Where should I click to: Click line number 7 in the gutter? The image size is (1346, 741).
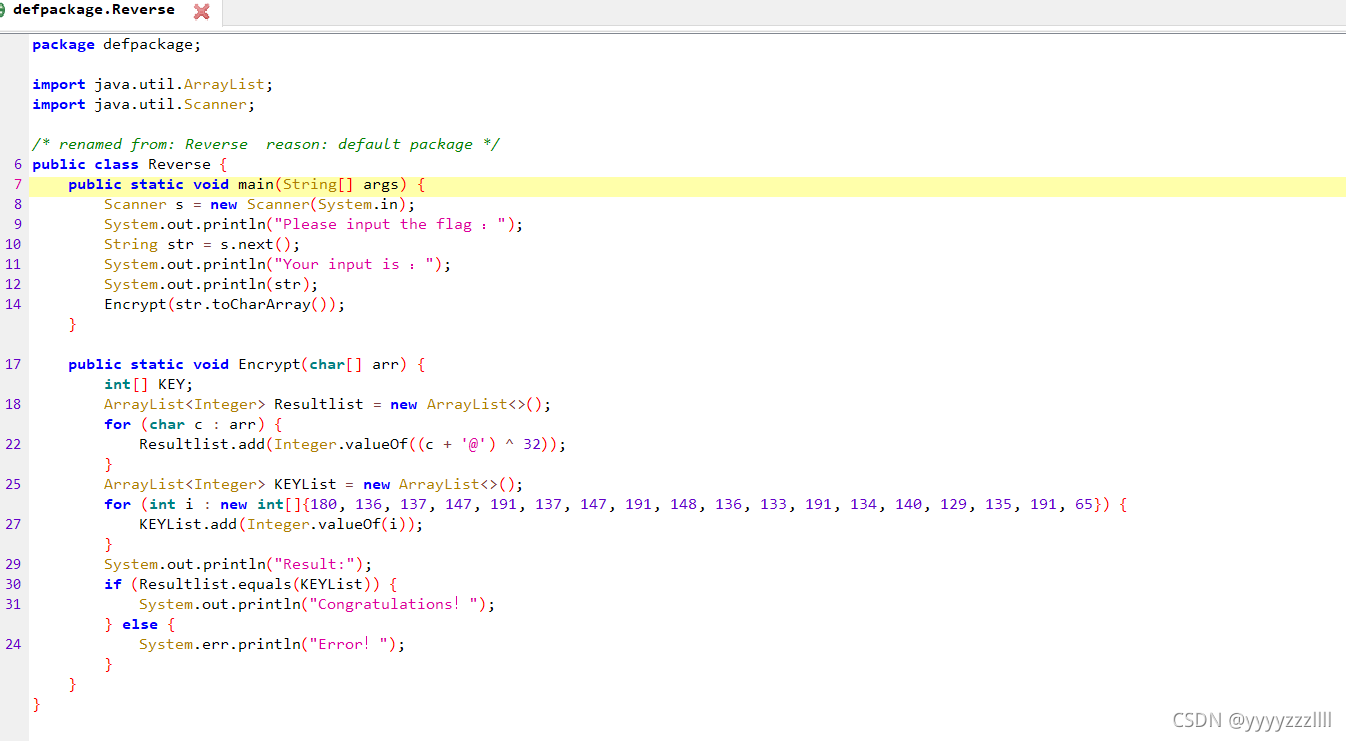(x=17, y=184)
